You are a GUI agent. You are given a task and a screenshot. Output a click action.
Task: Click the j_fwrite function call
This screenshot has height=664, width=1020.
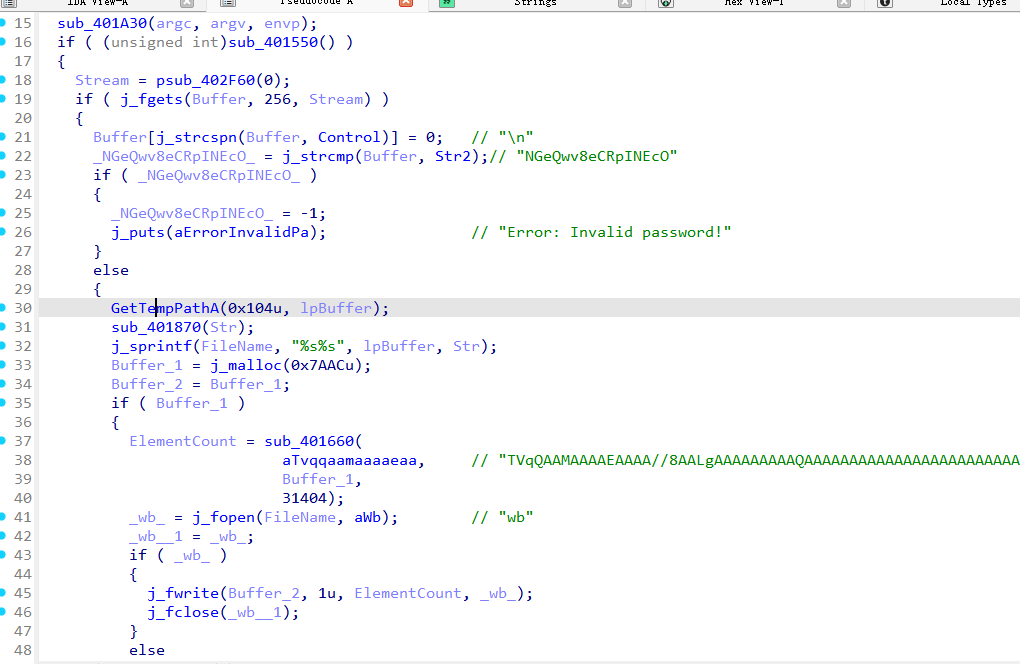[x=183, y=593]
